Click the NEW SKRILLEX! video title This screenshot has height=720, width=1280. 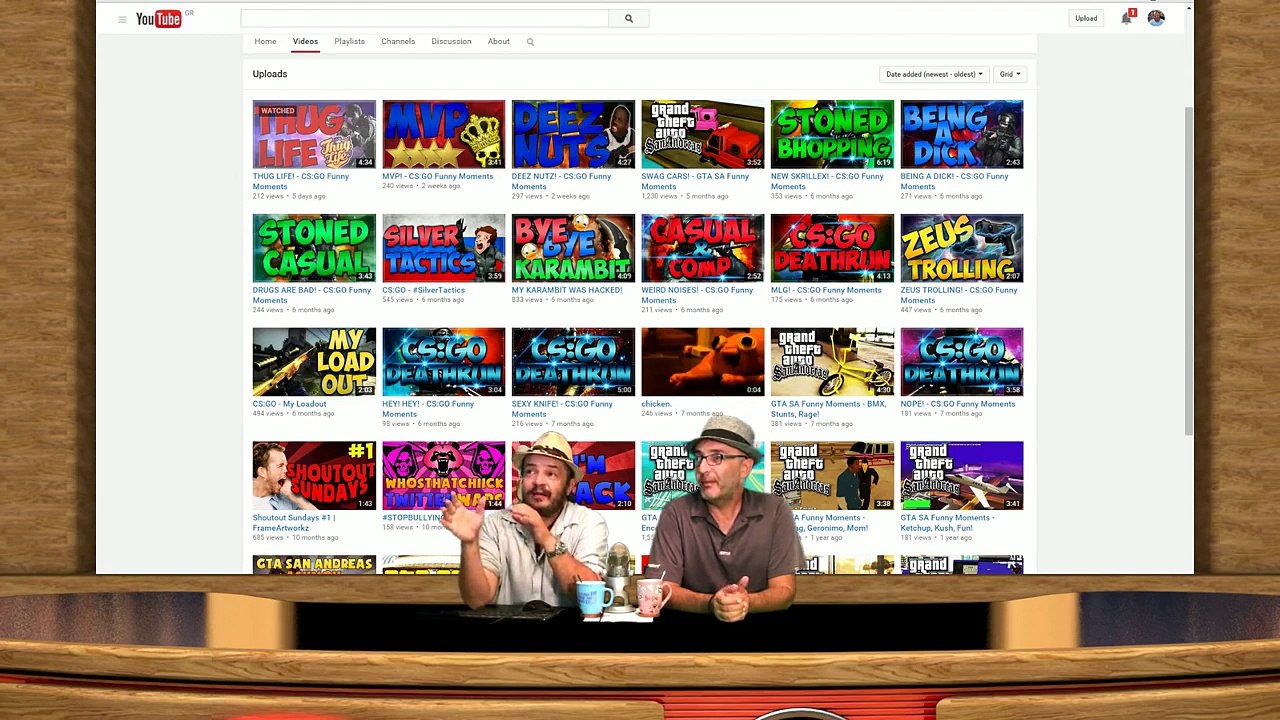[x=827, y=181]
